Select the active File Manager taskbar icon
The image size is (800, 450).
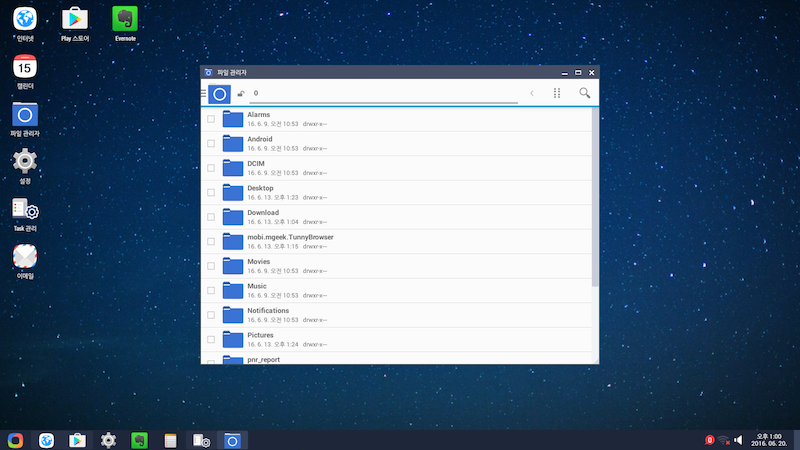coord(232,440)
